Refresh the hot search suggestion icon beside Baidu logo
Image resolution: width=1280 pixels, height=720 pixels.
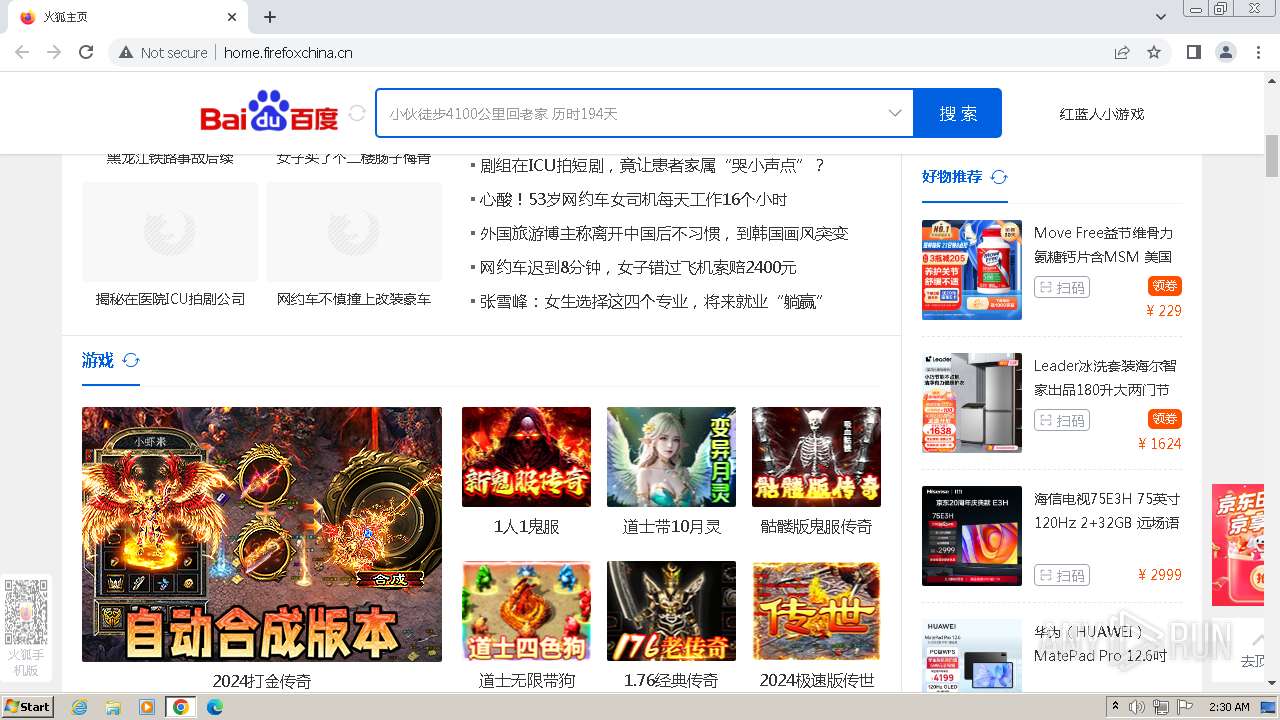357,113
